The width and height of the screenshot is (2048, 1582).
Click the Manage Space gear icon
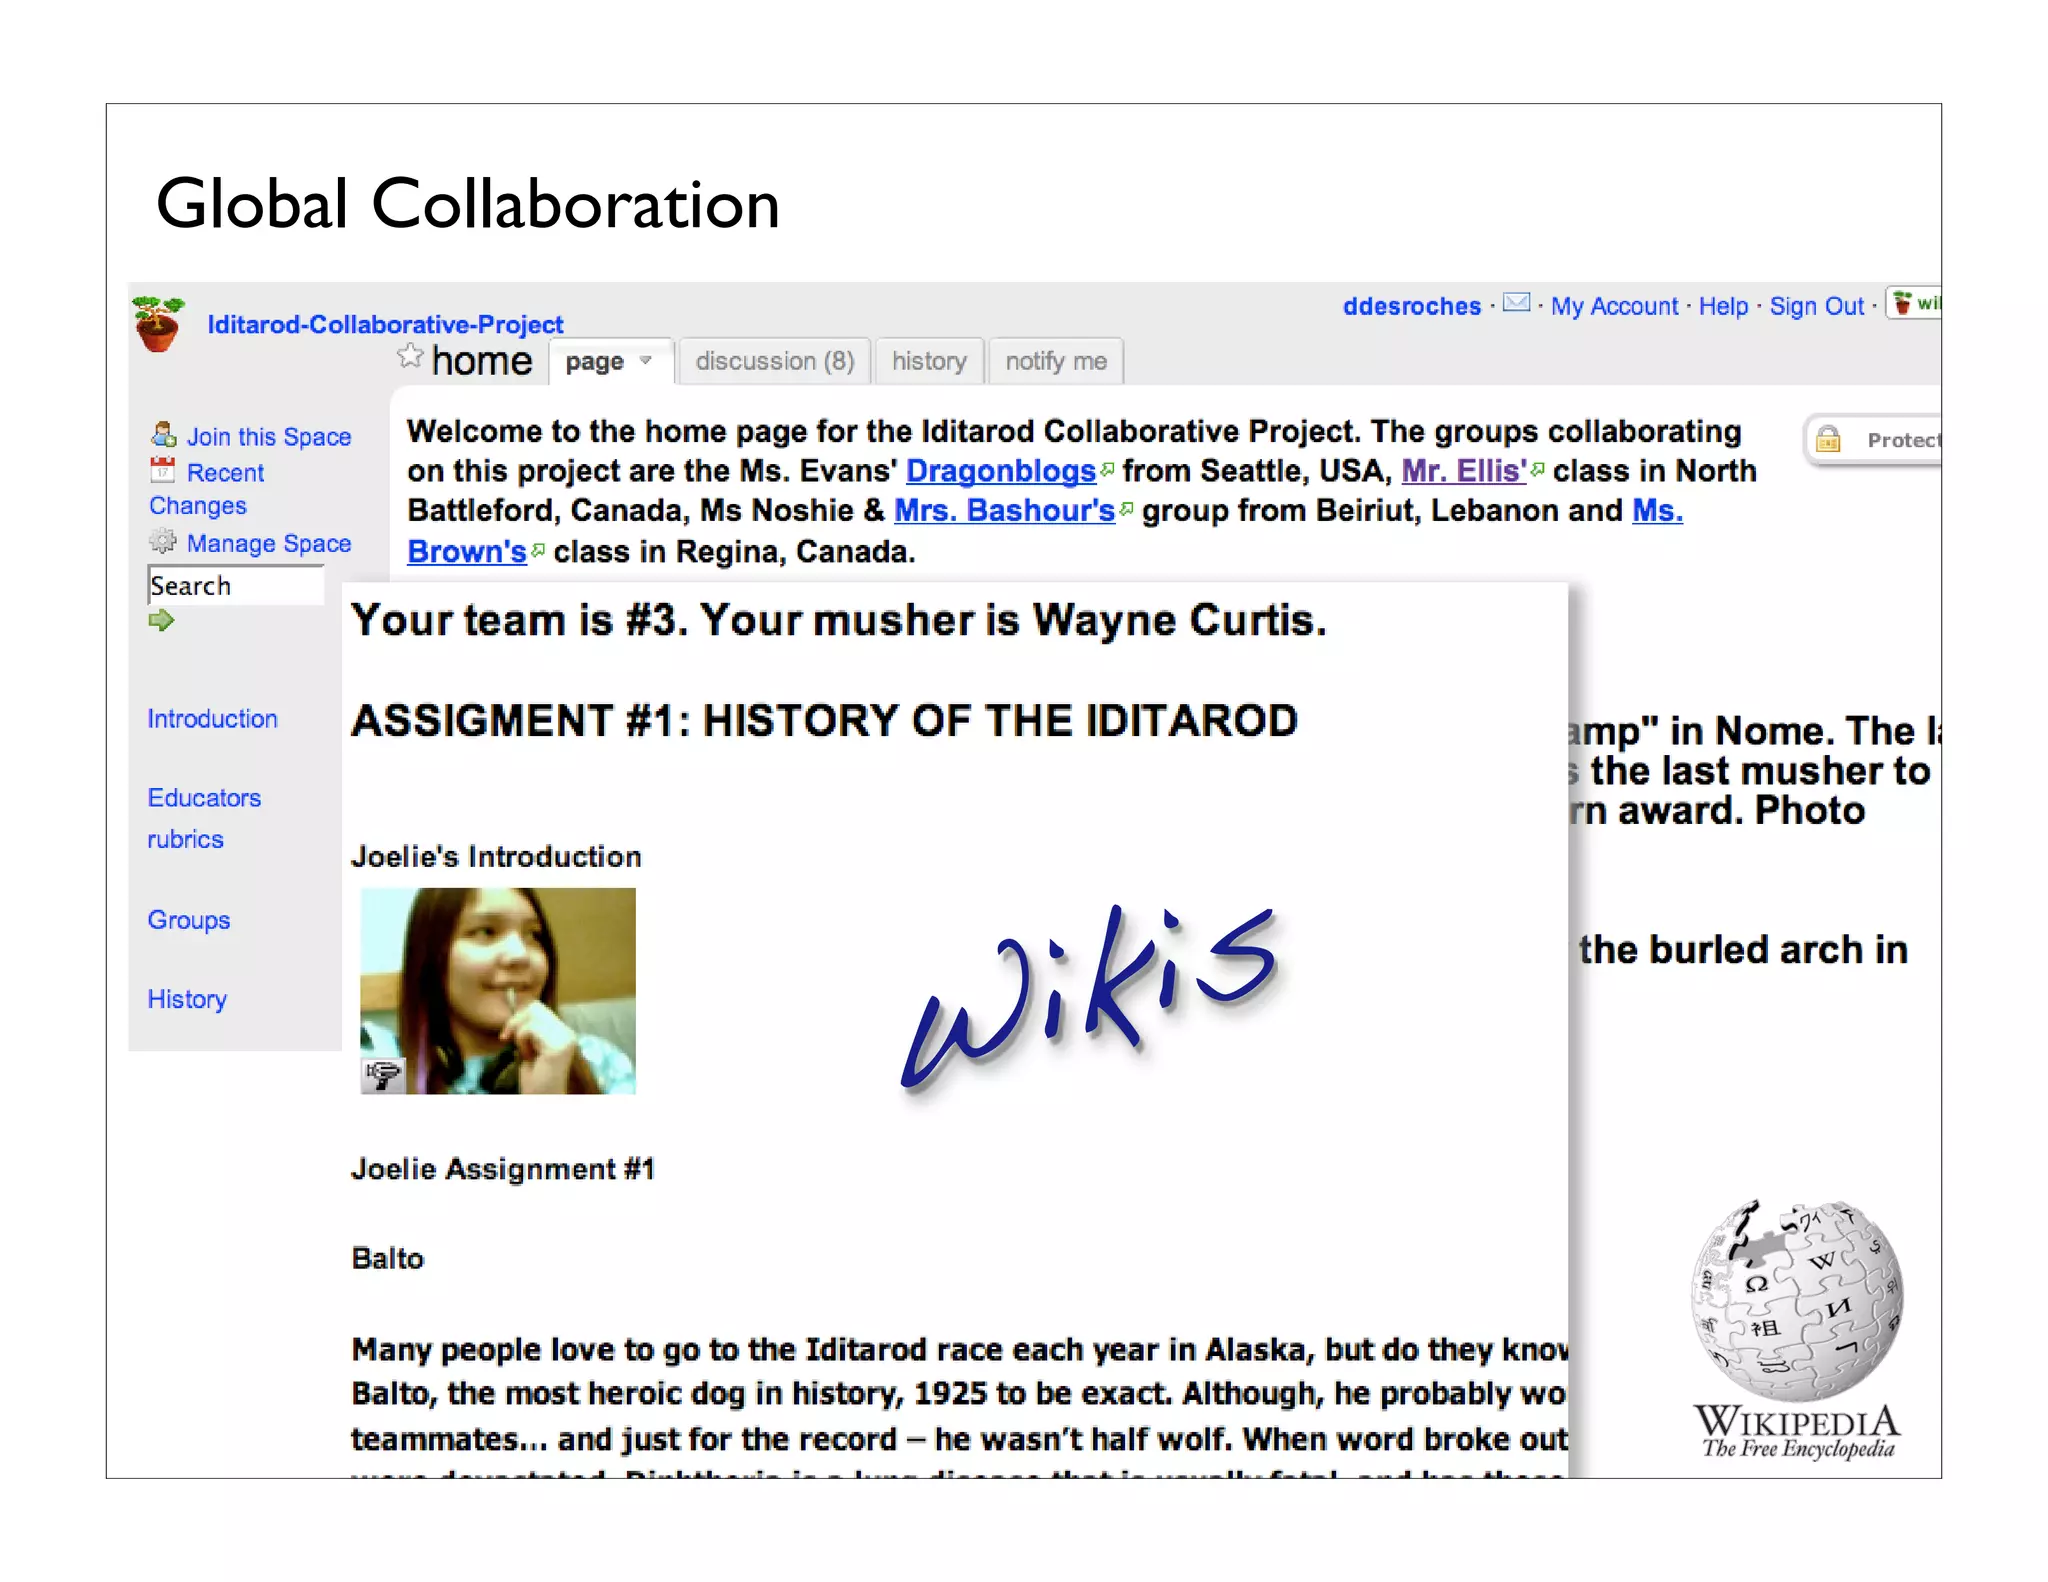(x=162, y=542)
